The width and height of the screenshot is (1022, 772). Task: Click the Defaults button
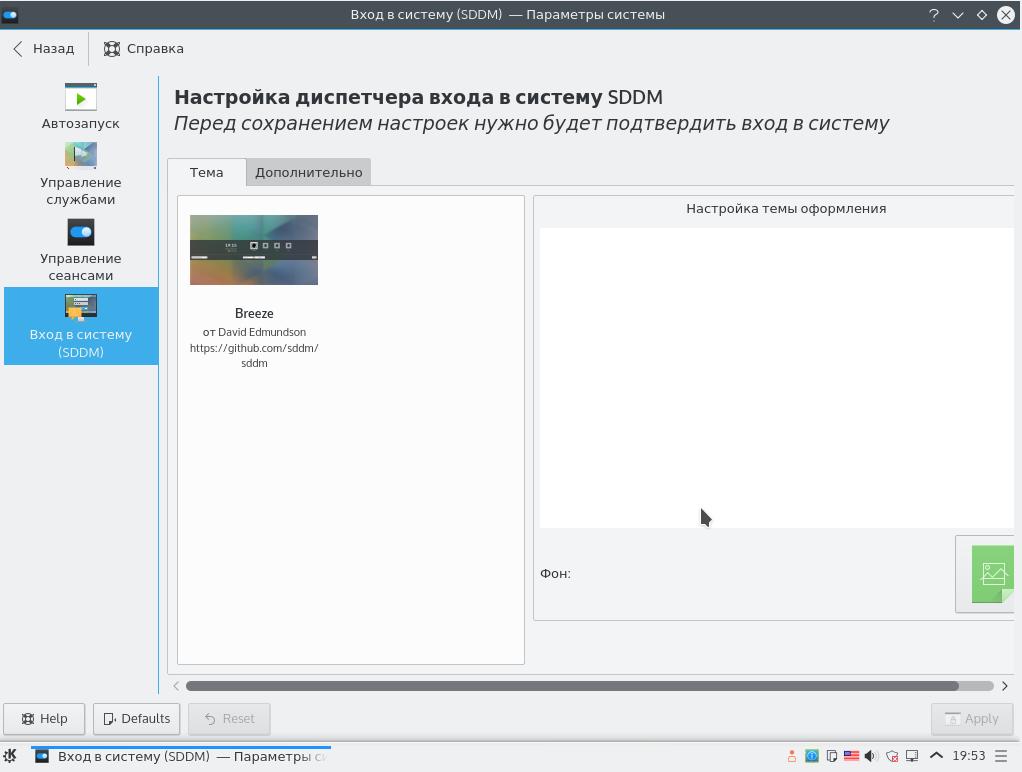(x=136, y=719)
